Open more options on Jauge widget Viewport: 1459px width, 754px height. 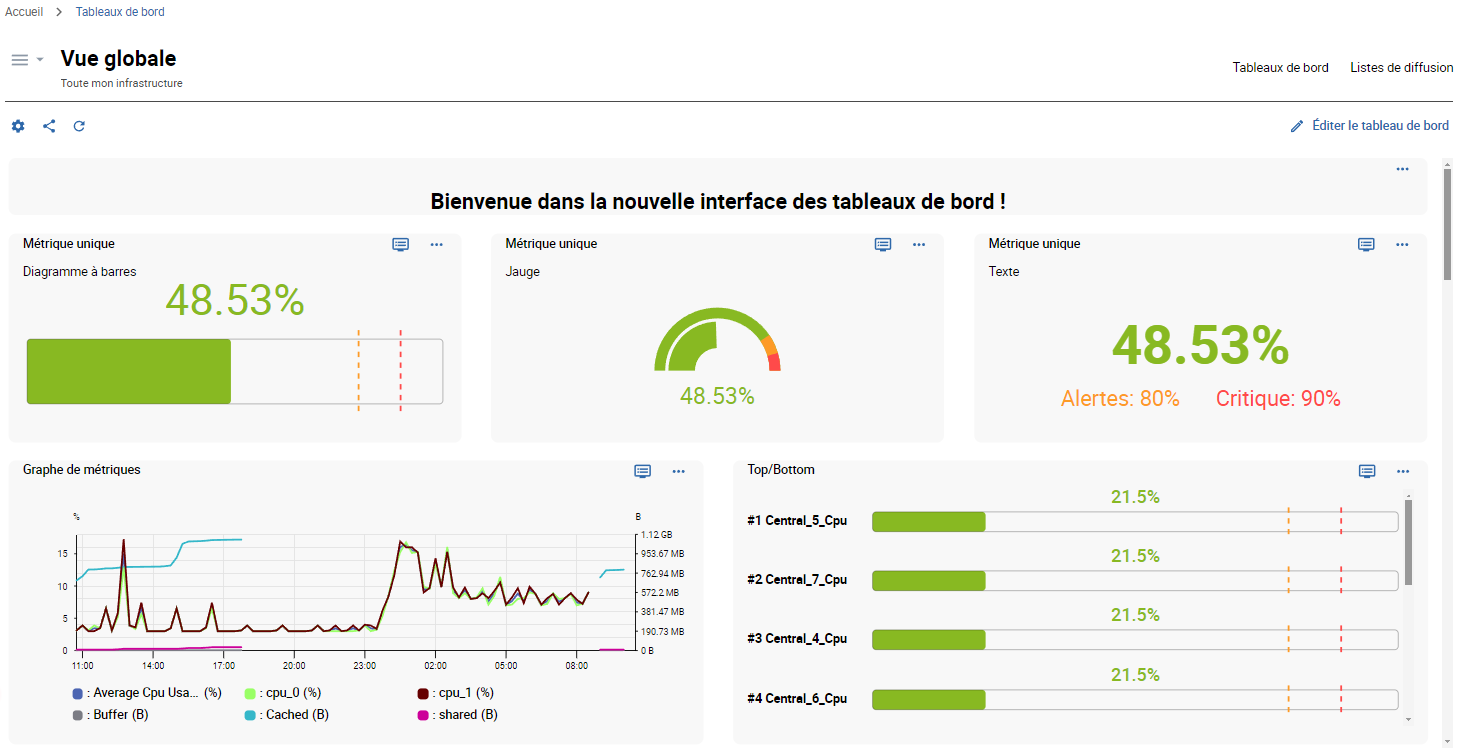(x=919, y=244)
